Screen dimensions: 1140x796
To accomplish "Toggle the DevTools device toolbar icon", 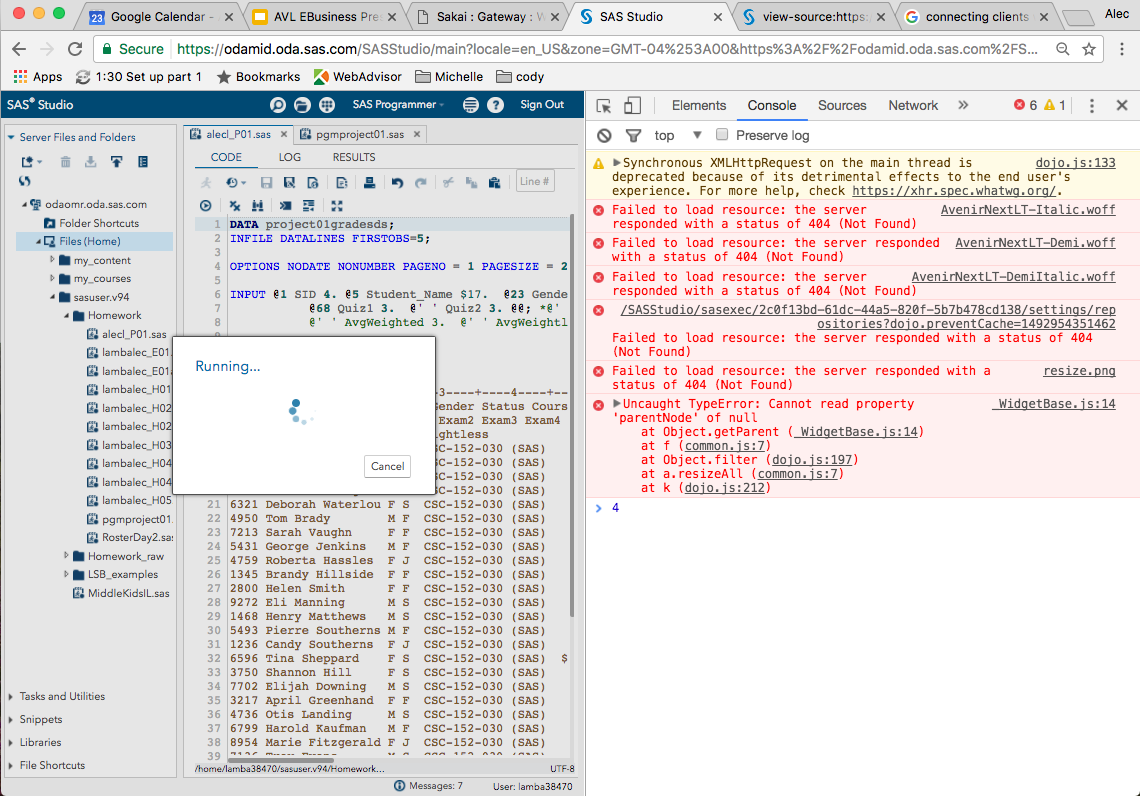I will pyautogui.click(x=632, y=105).
